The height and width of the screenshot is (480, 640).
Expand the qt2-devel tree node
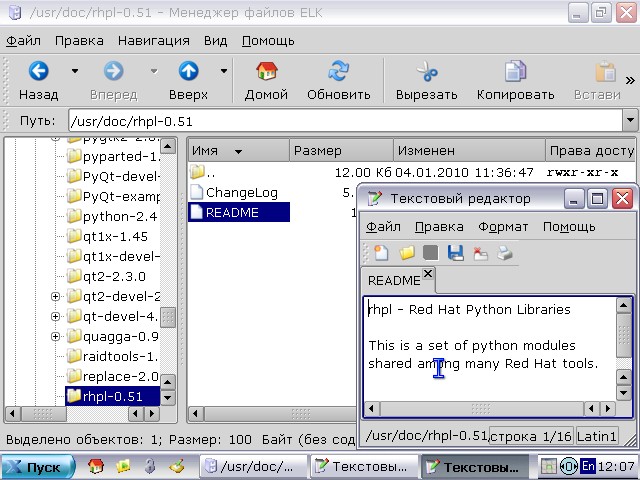(x=56, y=296)
